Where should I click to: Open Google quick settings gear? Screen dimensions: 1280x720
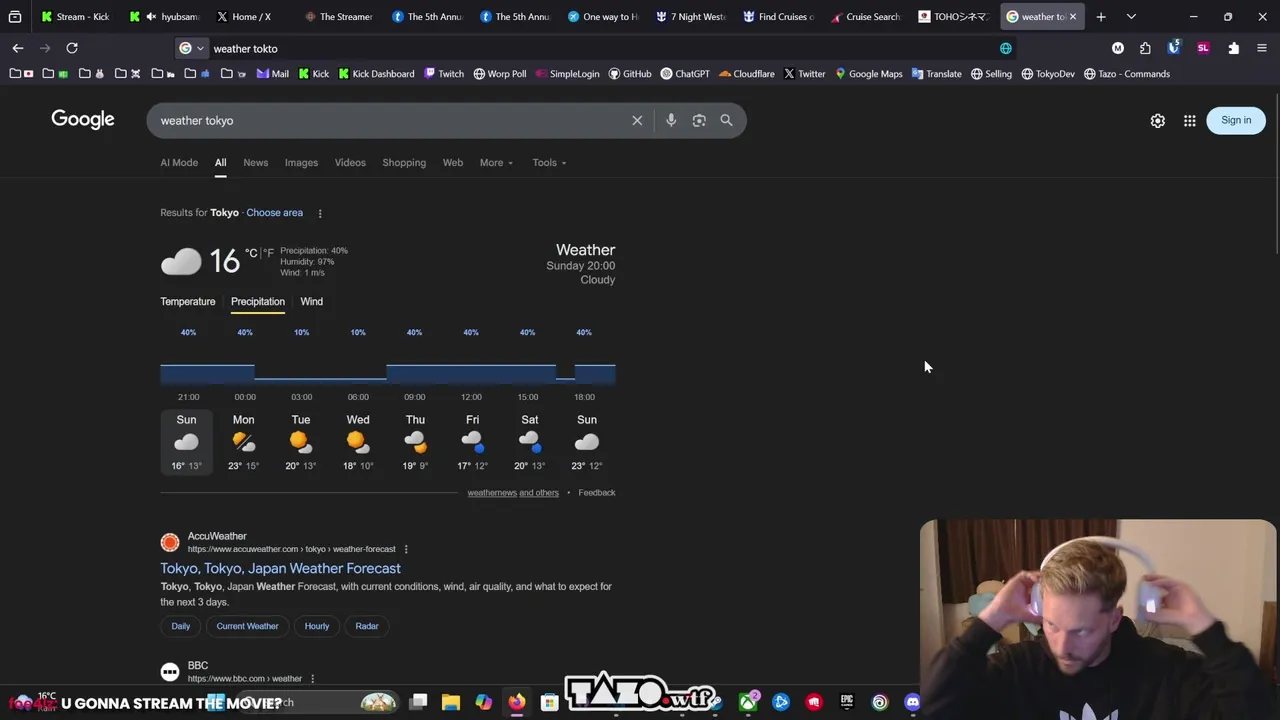[1157, 120]
